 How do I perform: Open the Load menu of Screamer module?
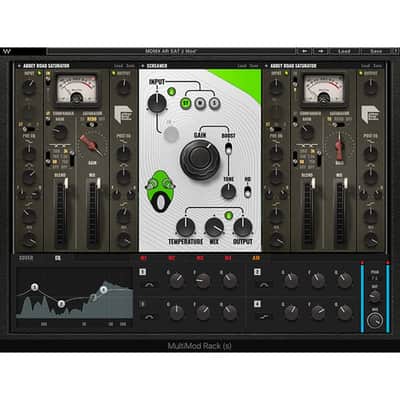point(242,66)
